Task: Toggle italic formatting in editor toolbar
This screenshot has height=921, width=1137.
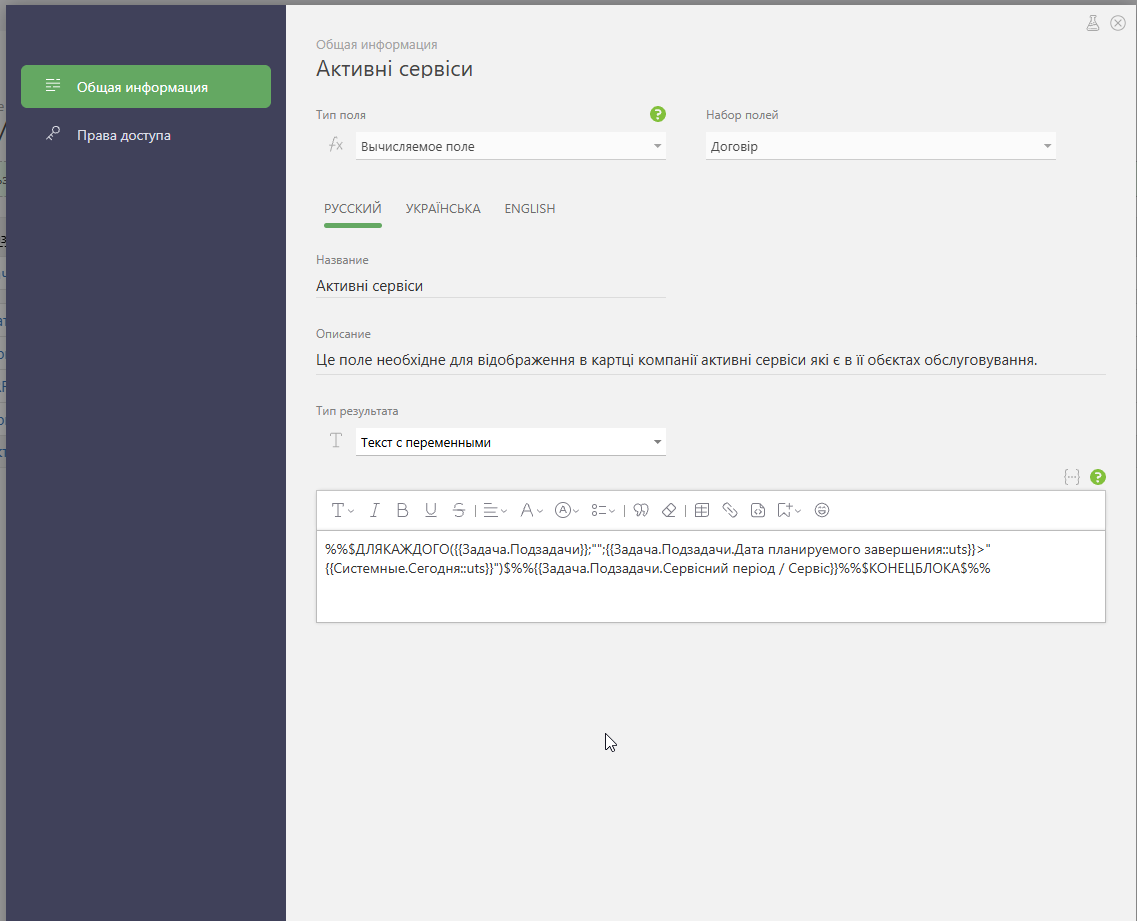Action: (x=374, y=511)
